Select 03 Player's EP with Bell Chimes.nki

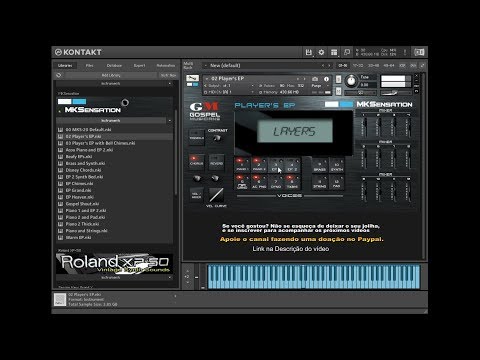point(100,143)
